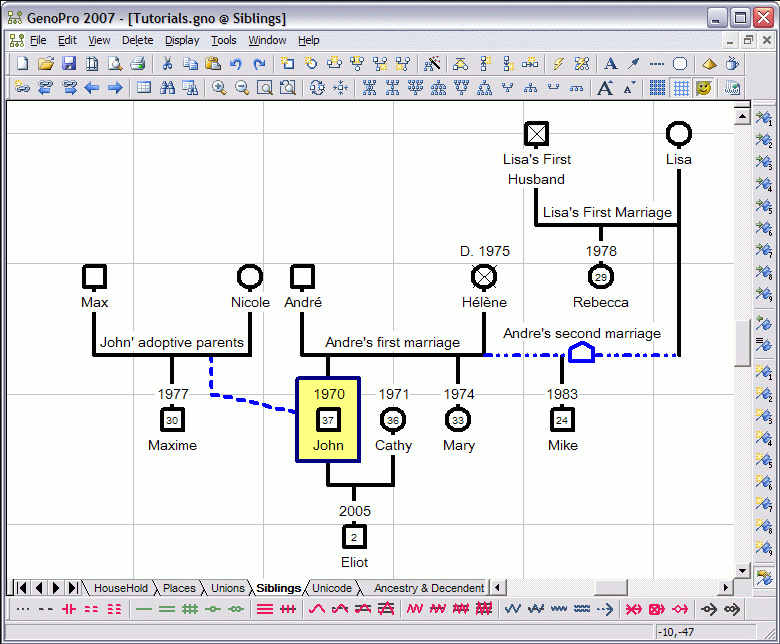780x644 pixels.
Task: Select Rebecca's circle symbol
Action: tap(600, 277)
